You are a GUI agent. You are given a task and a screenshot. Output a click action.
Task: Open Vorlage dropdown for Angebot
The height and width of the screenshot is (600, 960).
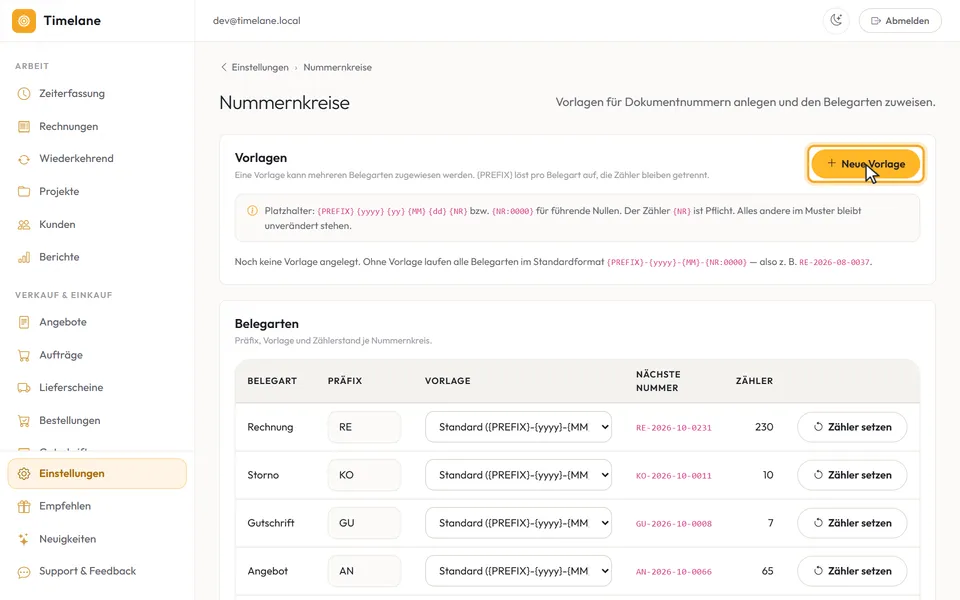click(519, 571)
